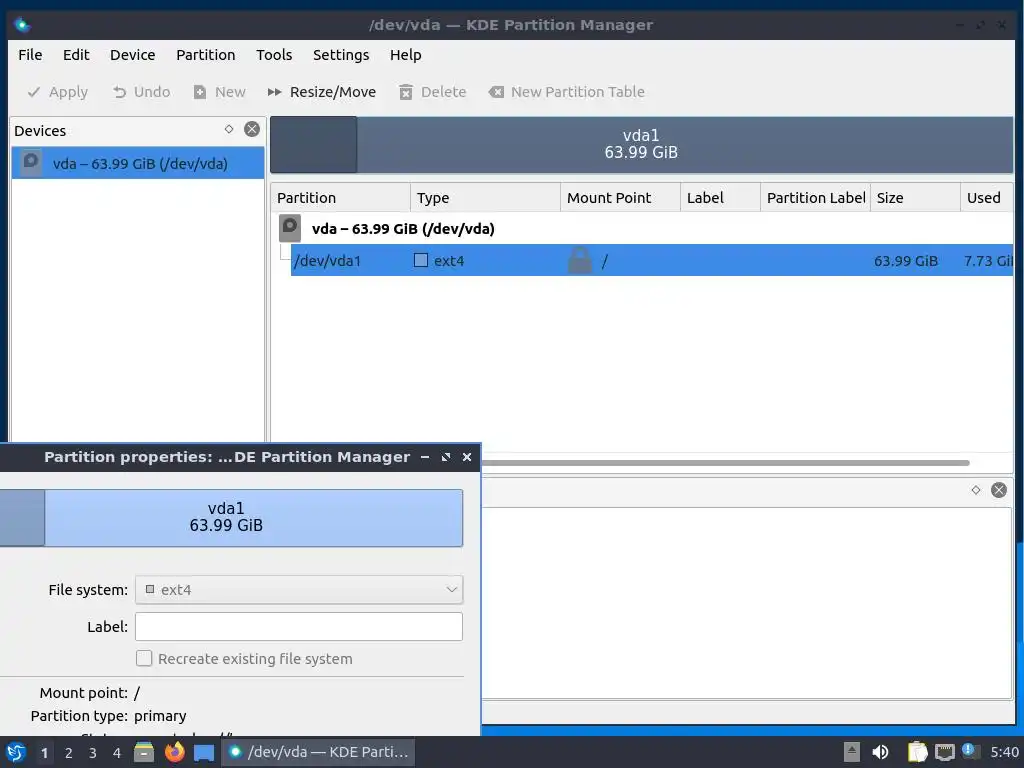
Task: Switch to virtual desktop 4
Action: 117,753
